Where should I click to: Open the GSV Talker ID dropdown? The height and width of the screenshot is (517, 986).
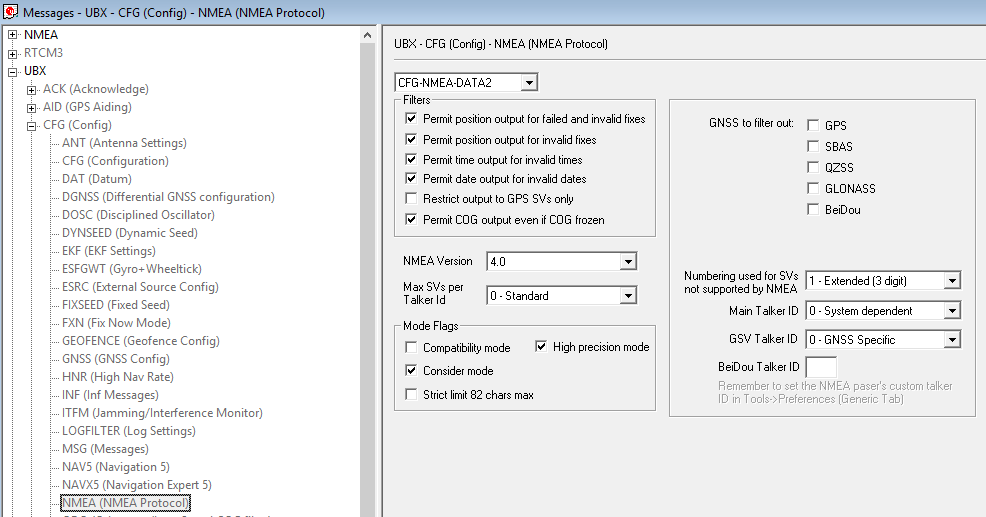(x=952, y=340)
